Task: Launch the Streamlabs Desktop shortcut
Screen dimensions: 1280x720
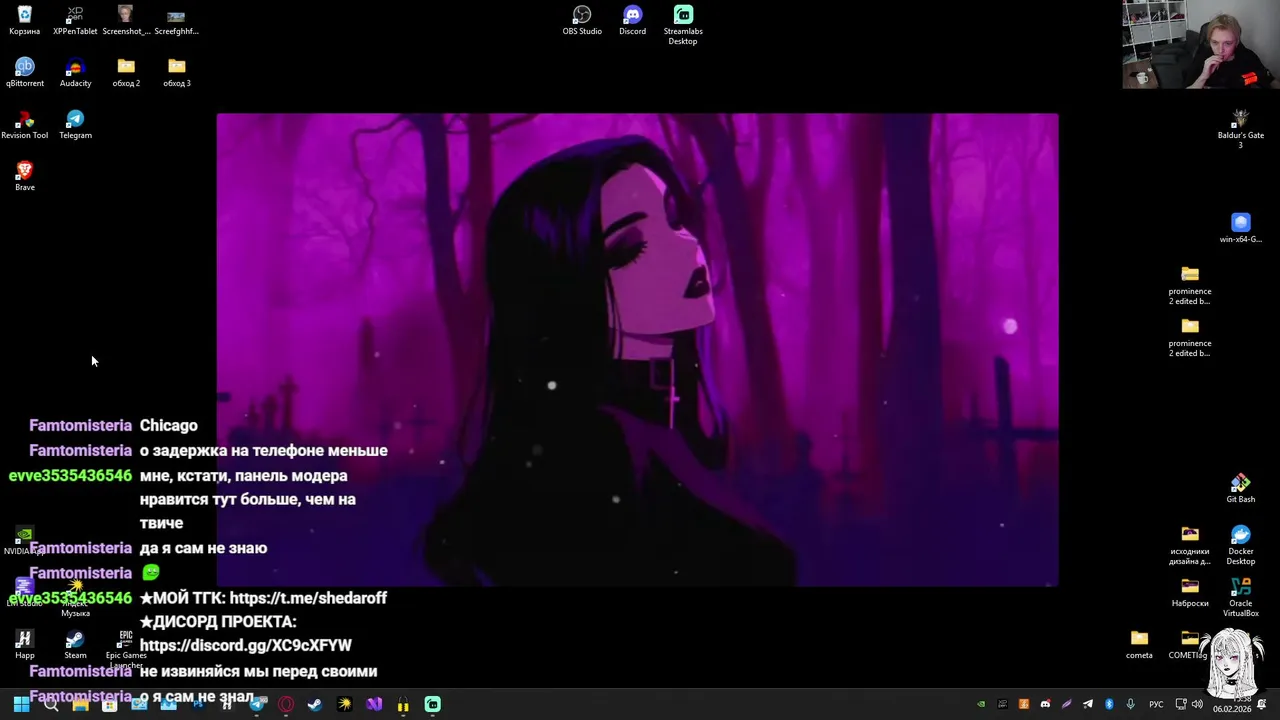Action: pos(683,25)
